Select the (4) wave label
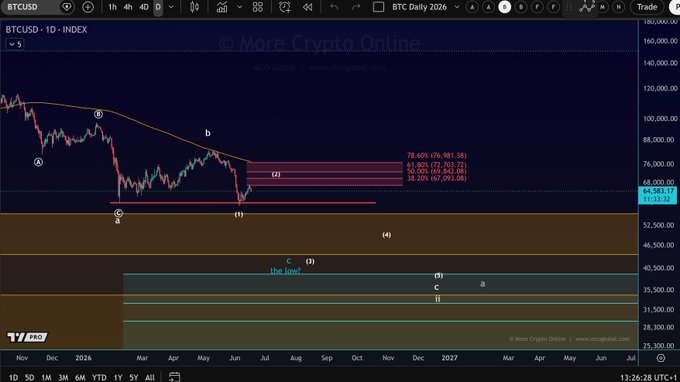The image size is (680, 382). coord(386,235)
